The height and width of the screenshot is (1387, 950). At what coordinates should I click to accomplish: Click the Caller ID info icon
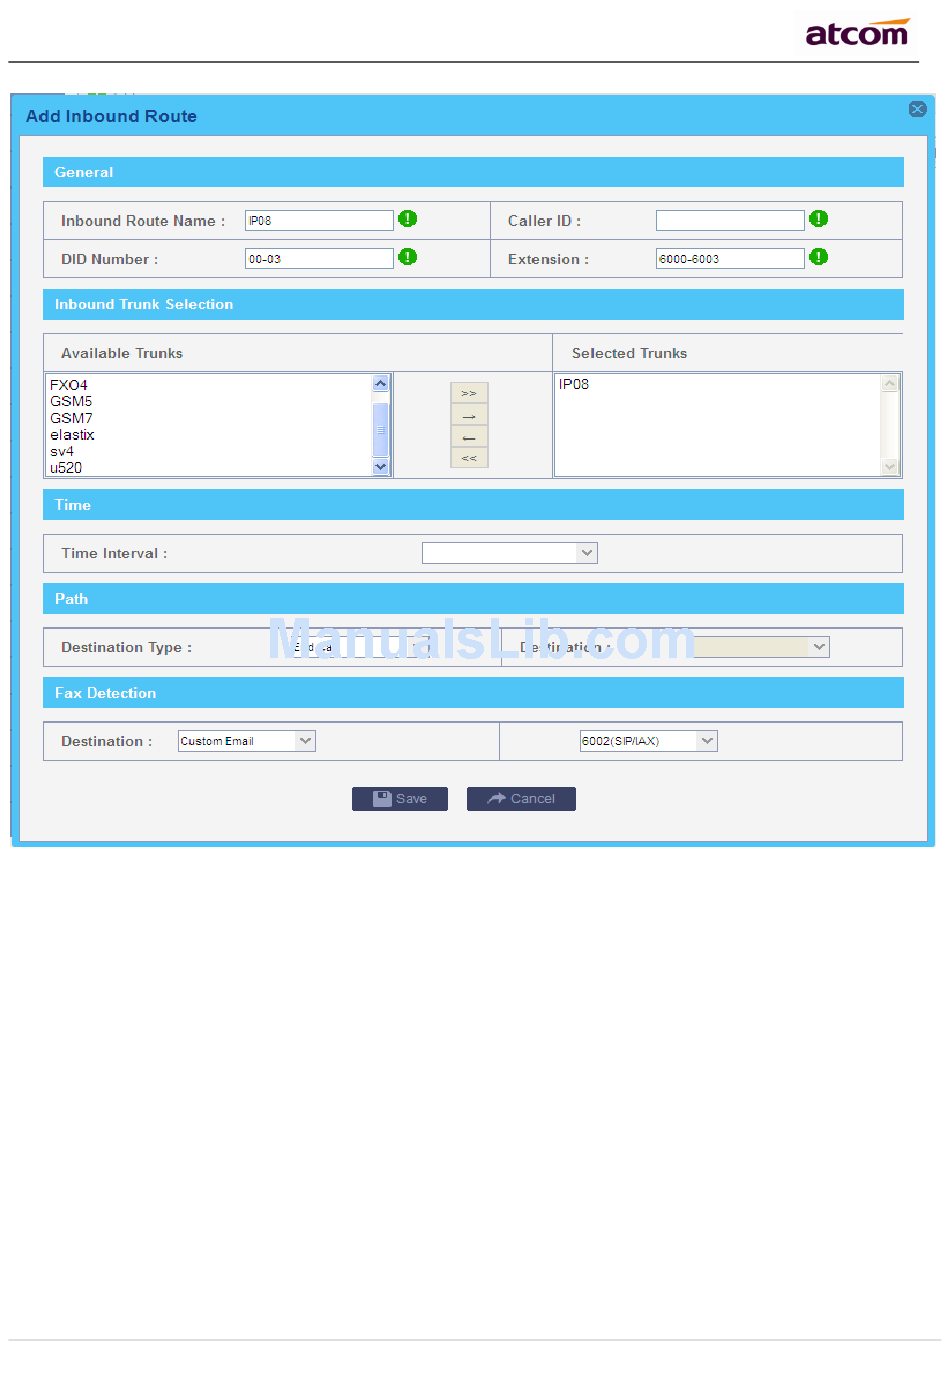point(819,219)
